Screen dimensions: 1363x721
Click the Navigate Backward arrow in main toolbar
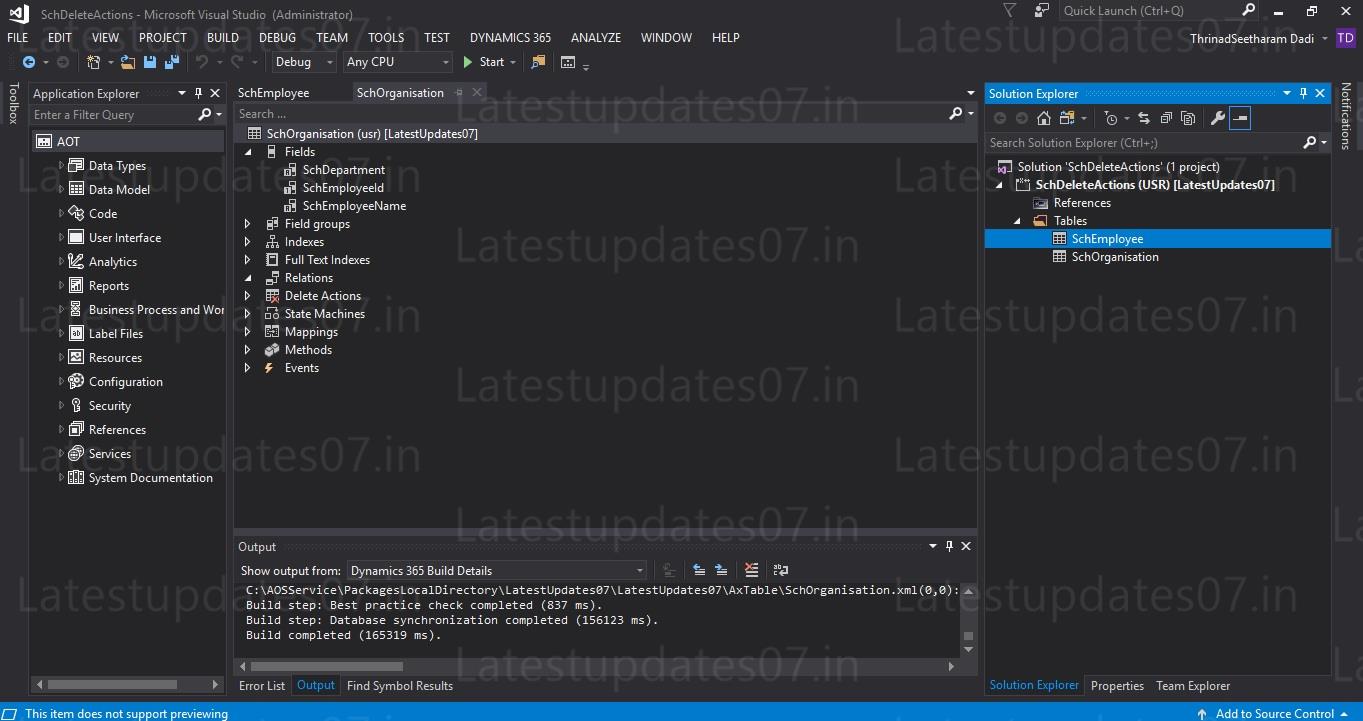click(29, 62)
